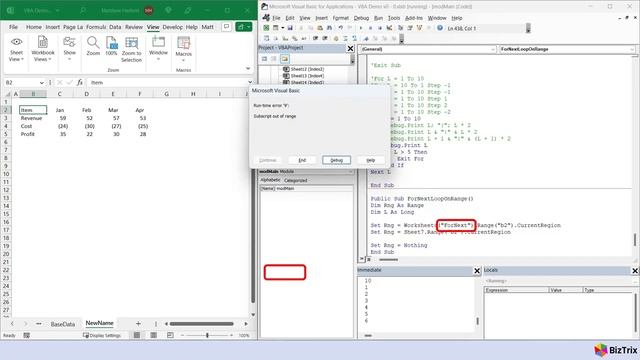This screenshot has width=640, height=360.
Task: Click the VBA Help question mark icon
Action: click(440, 28)
